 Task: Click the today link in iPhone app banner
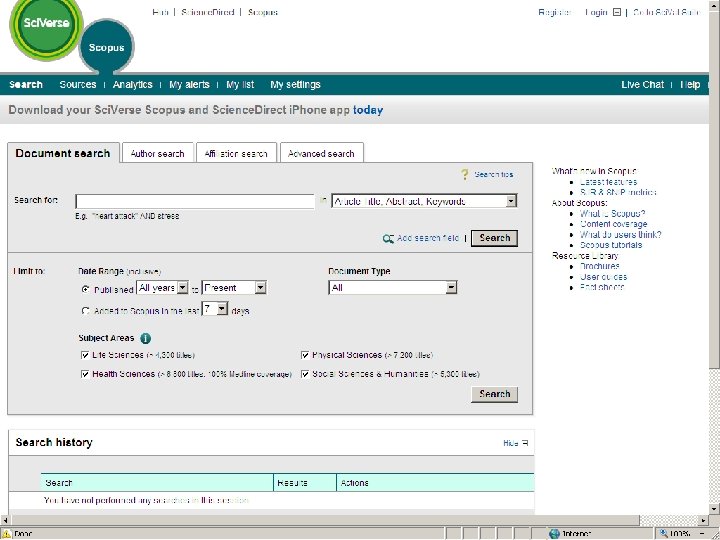coord(368,110)
